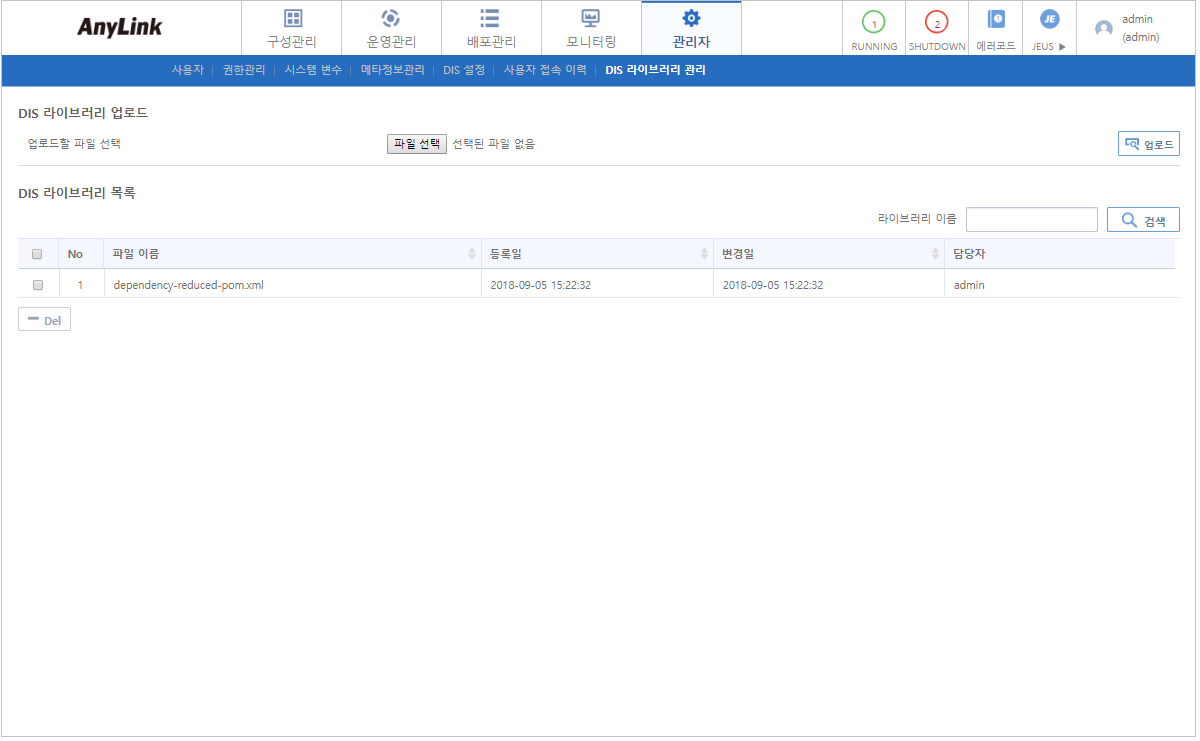Focus the 라이브러리 이름 search field
The height and width of the screenshot is (741, 1200).
1032,220
